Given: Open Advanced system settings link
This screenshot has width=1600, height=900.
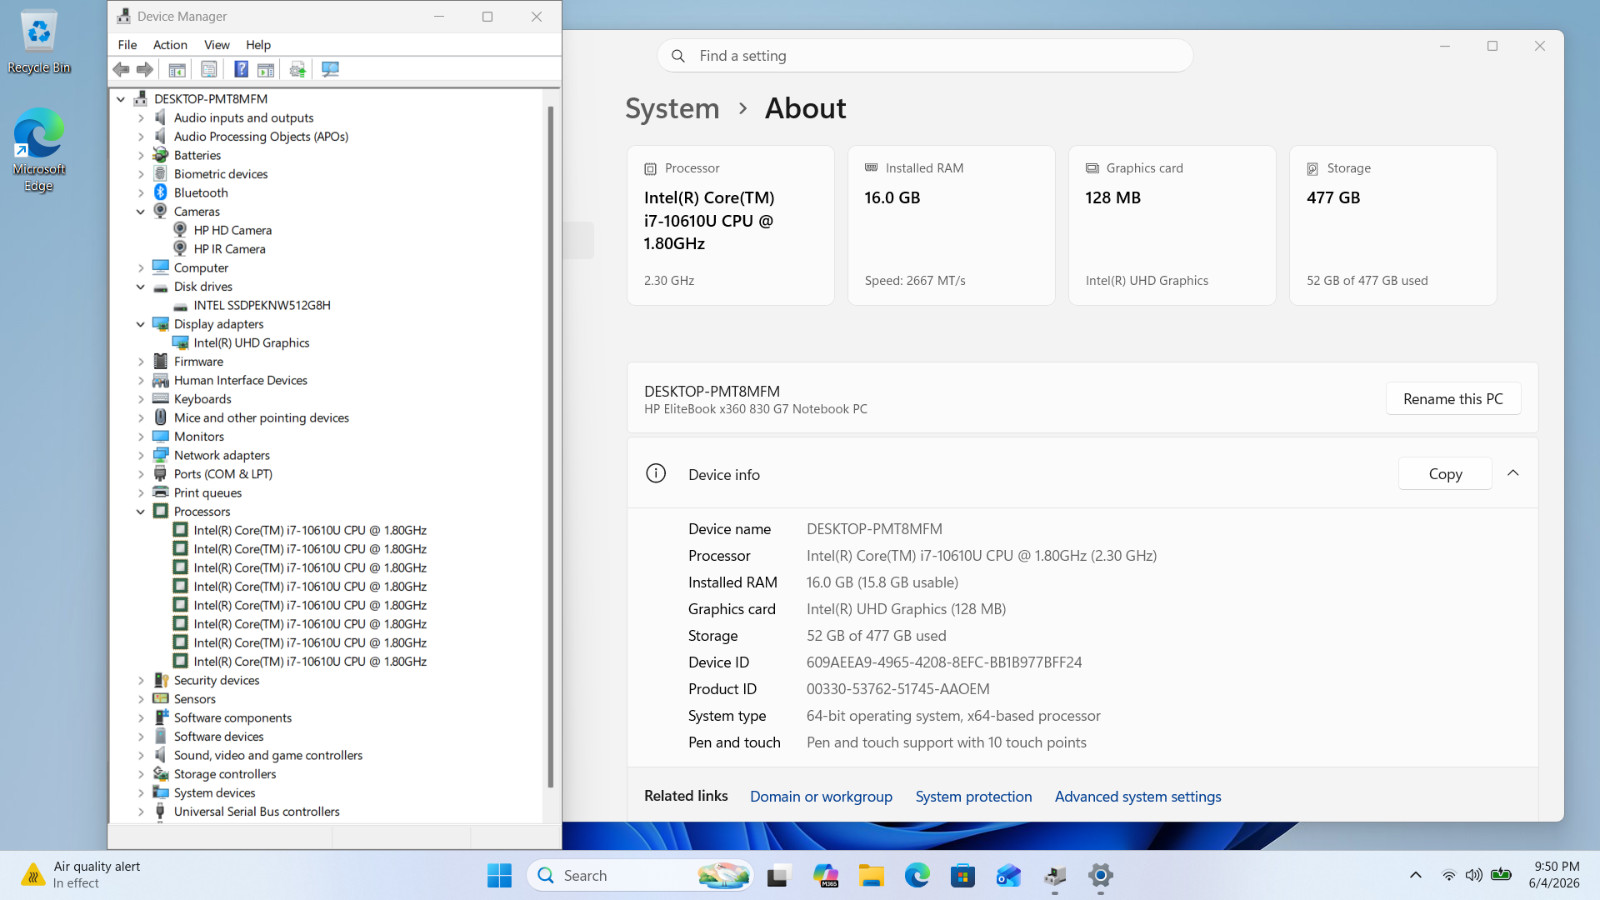Looking at the screenshot, I should click(1138, 797).
